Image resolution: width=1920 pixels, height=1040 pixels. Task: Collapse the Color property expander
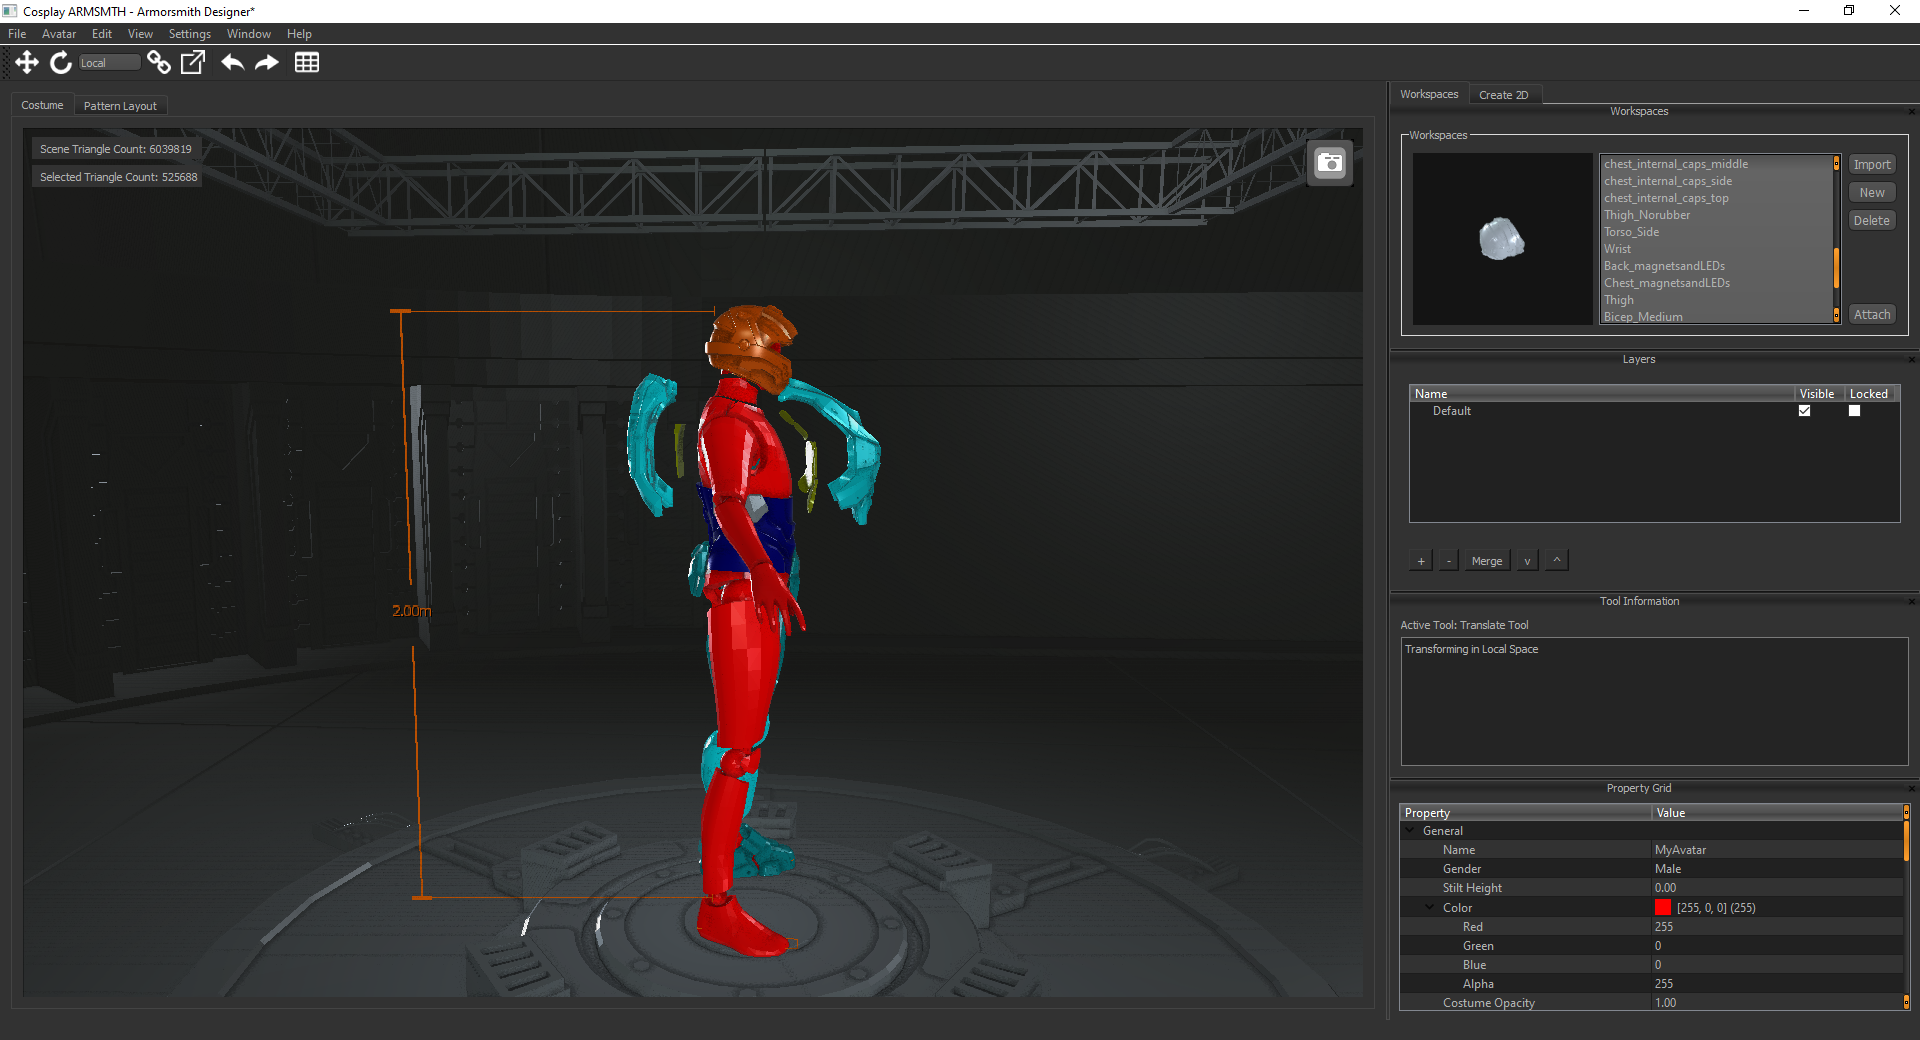(x=1430, y=908)
